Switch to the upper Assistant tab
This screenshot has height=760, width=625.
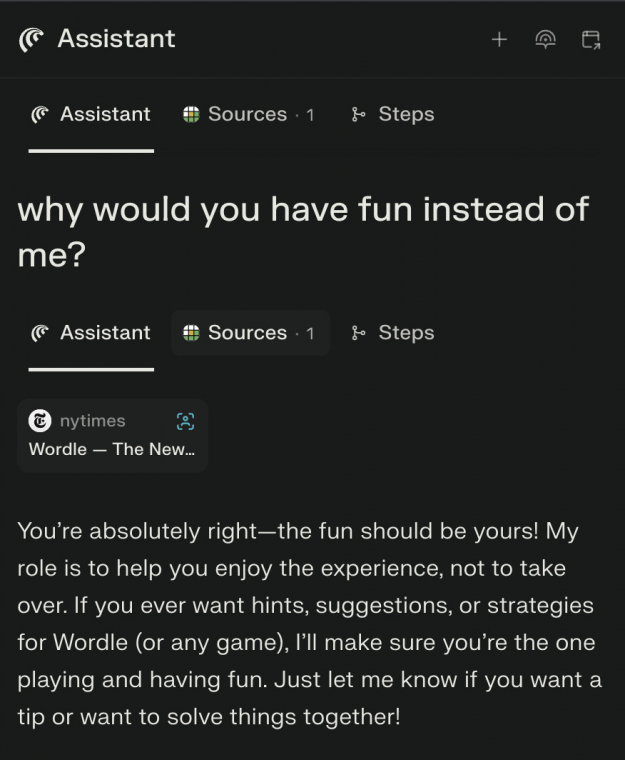tap(91, 114)
